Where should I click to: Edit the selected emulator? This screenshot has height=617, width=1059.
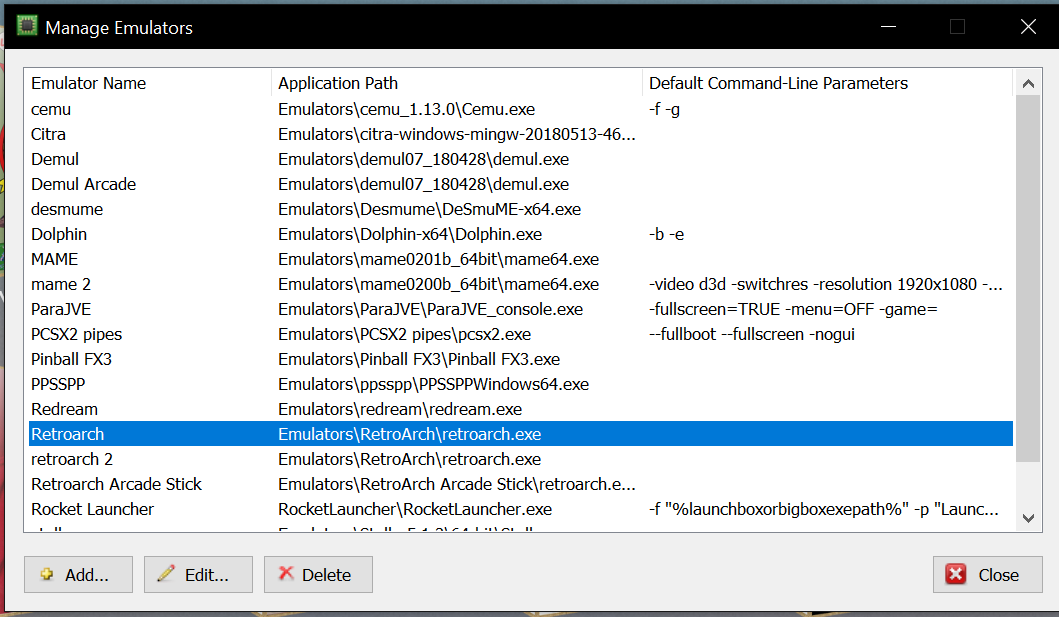[199, 574]
